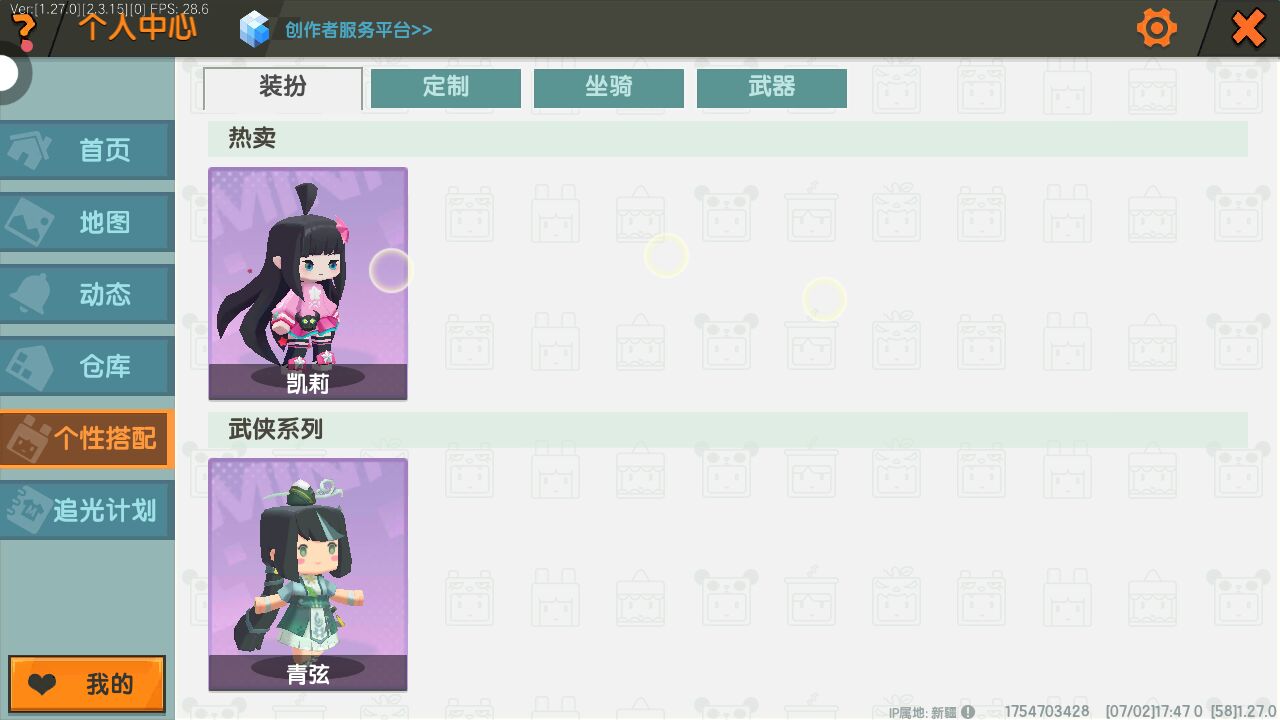Image resolution: width=1280 pixels, height=720 pixels.
Task: Click the bell icon beside 动态
Action: [30, 294]
